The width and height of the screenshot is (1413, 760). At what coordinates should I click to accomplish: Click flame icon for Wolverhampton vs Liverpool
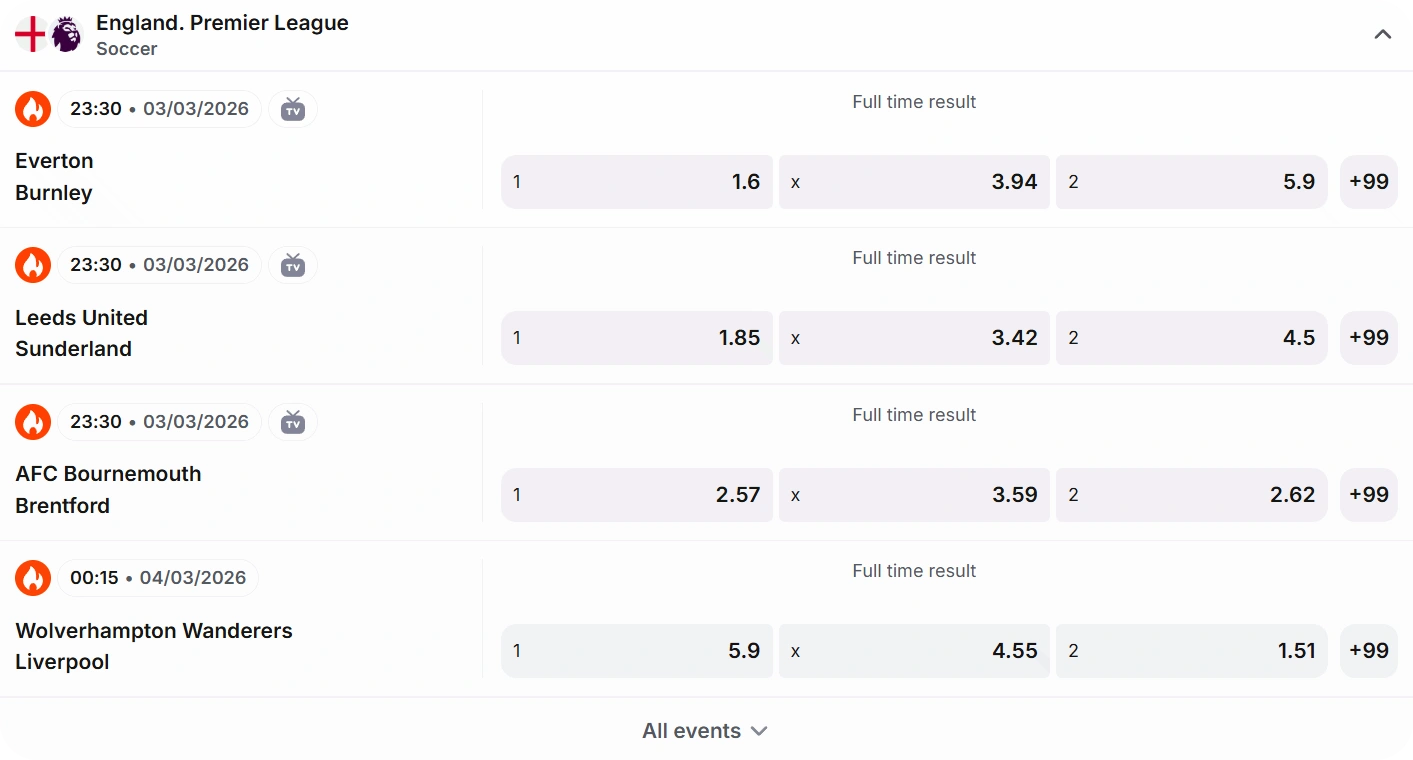point(33,578)
